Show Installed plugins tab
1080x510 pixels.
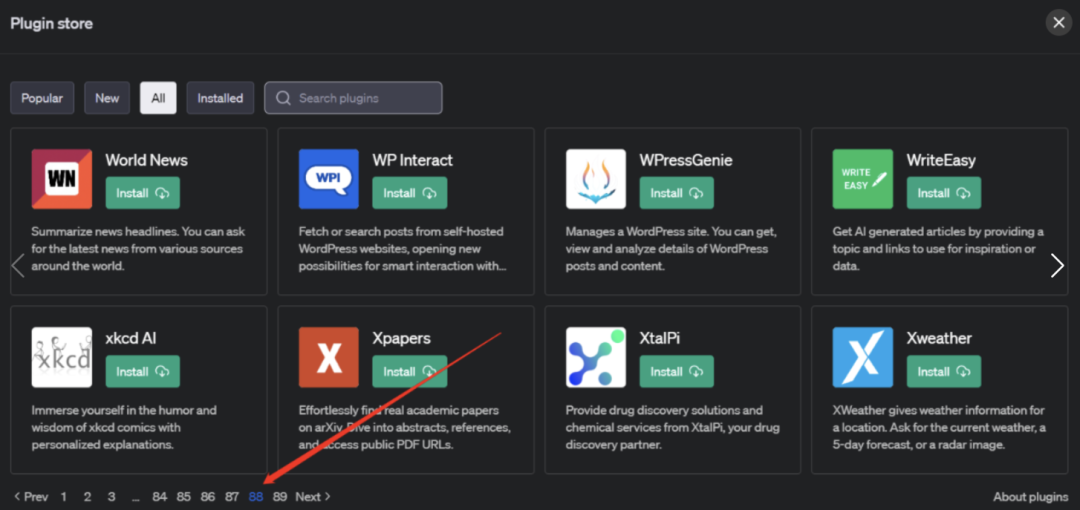click(x=220, y=98)
